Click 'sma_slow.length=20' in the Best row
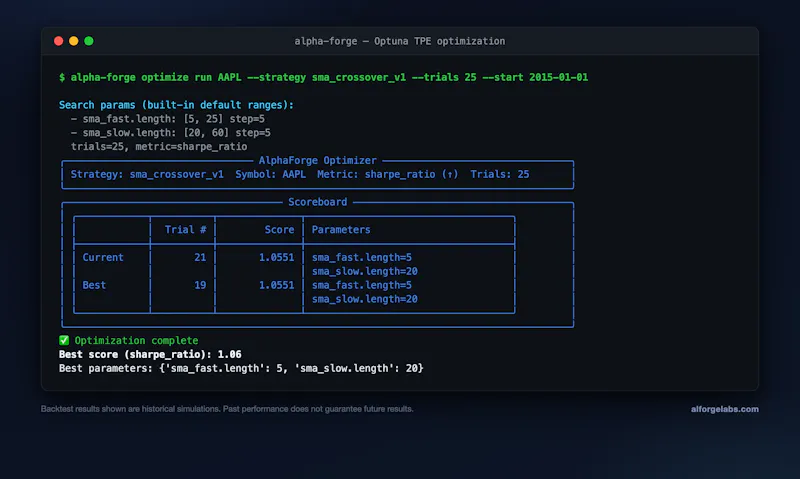Screen dimensions: 800x479 pyautogui.click(x=364, y=299)
